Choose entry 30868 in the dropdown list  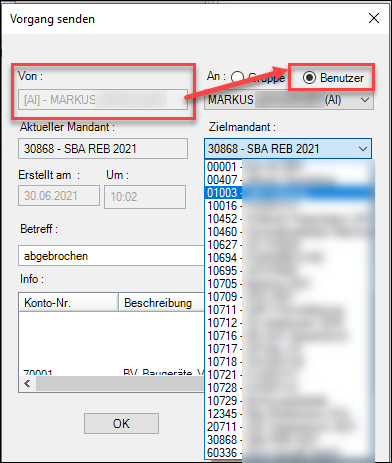(289, 440)
